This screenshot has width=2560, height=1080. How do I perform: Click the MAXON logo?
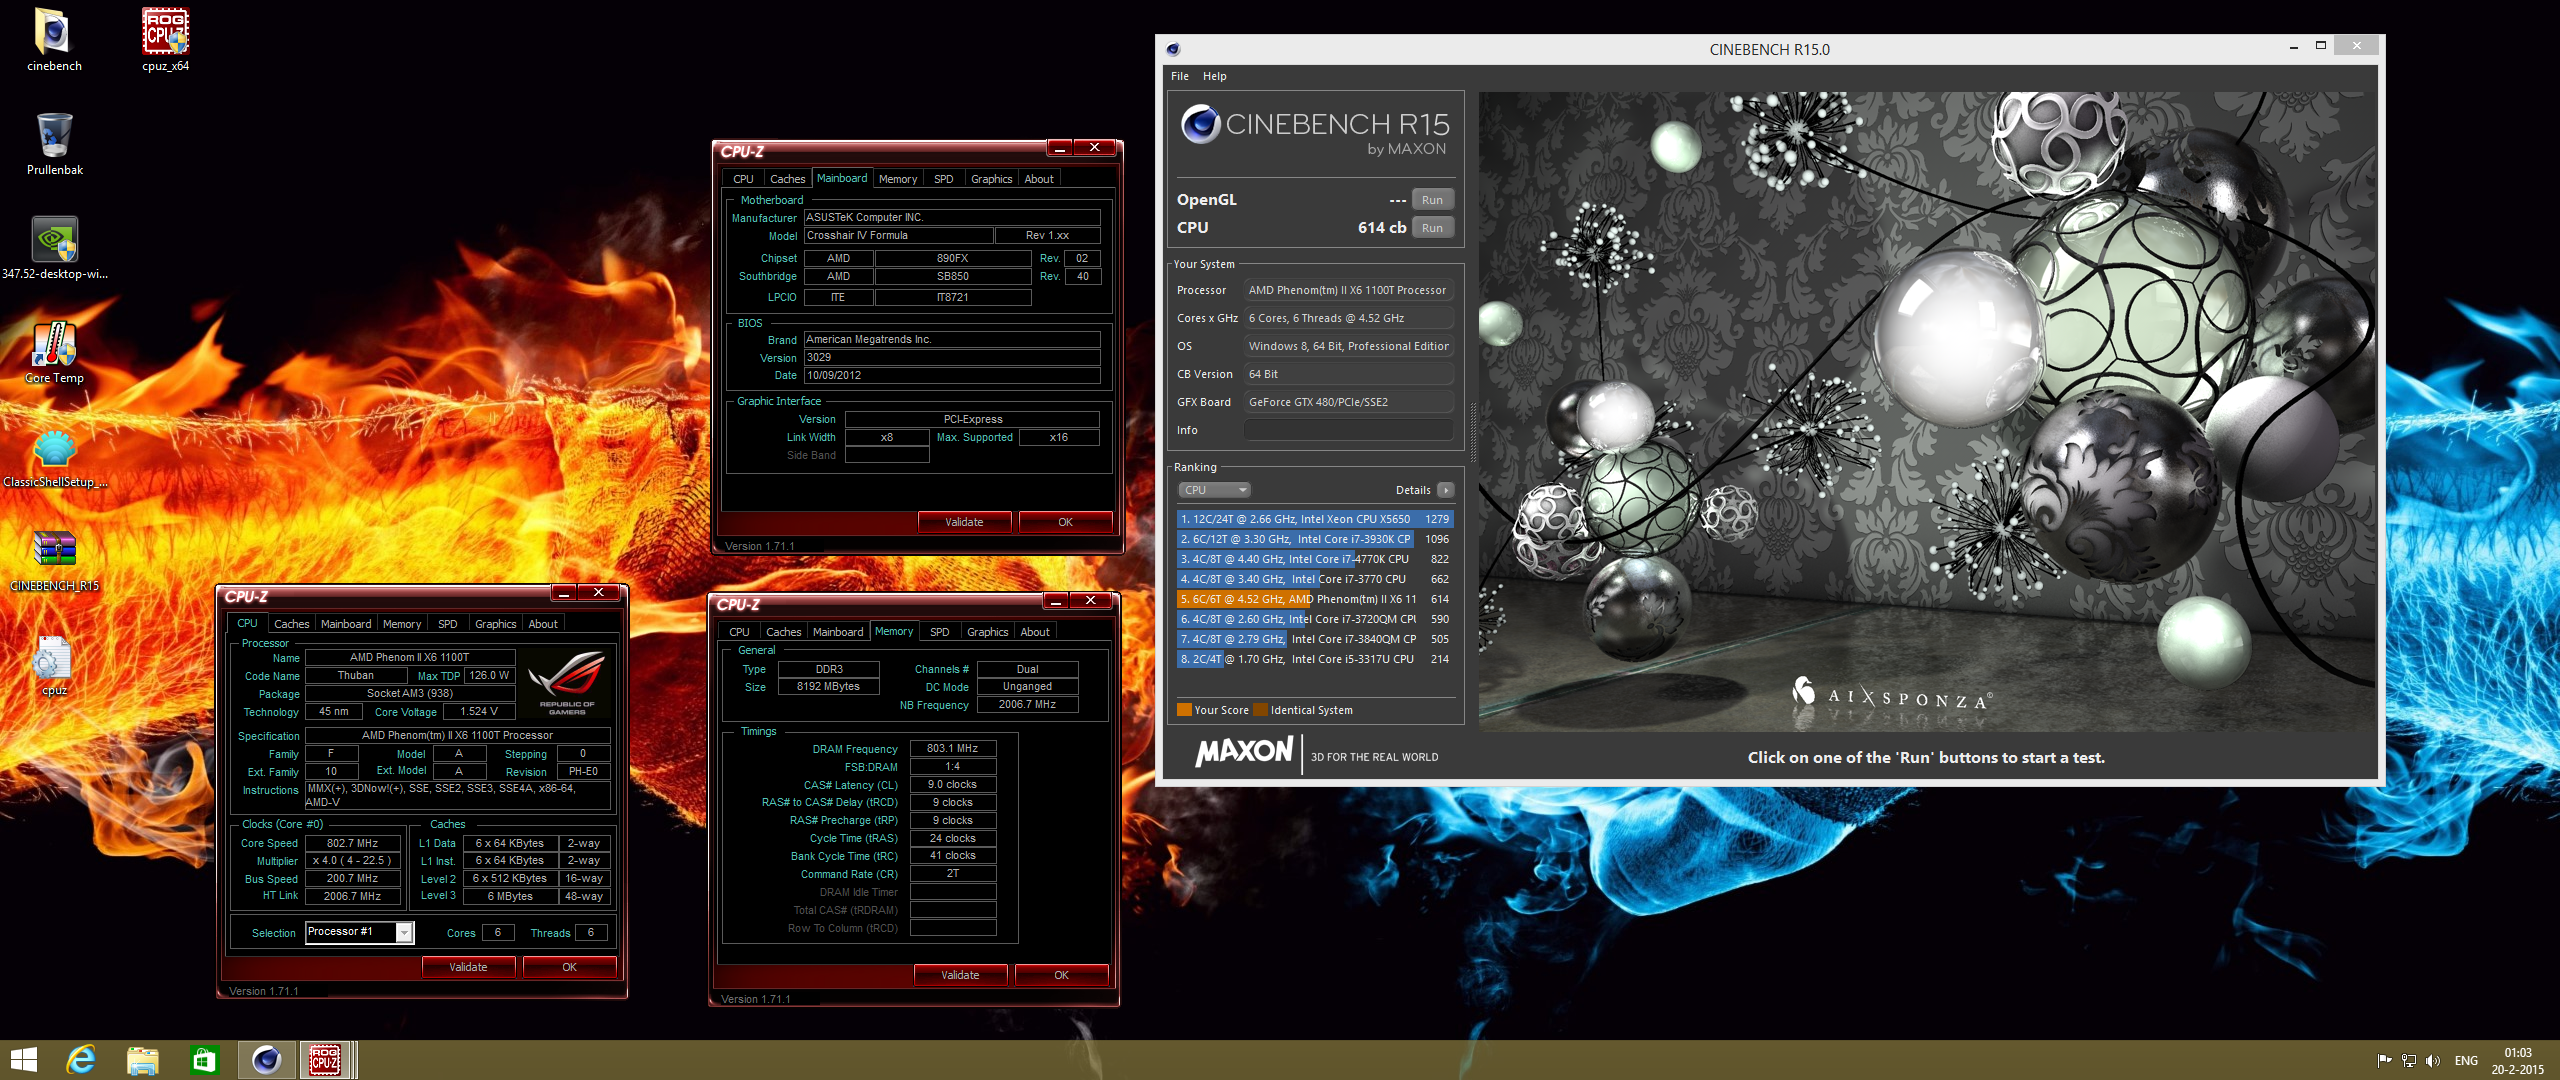[1244, 752]
